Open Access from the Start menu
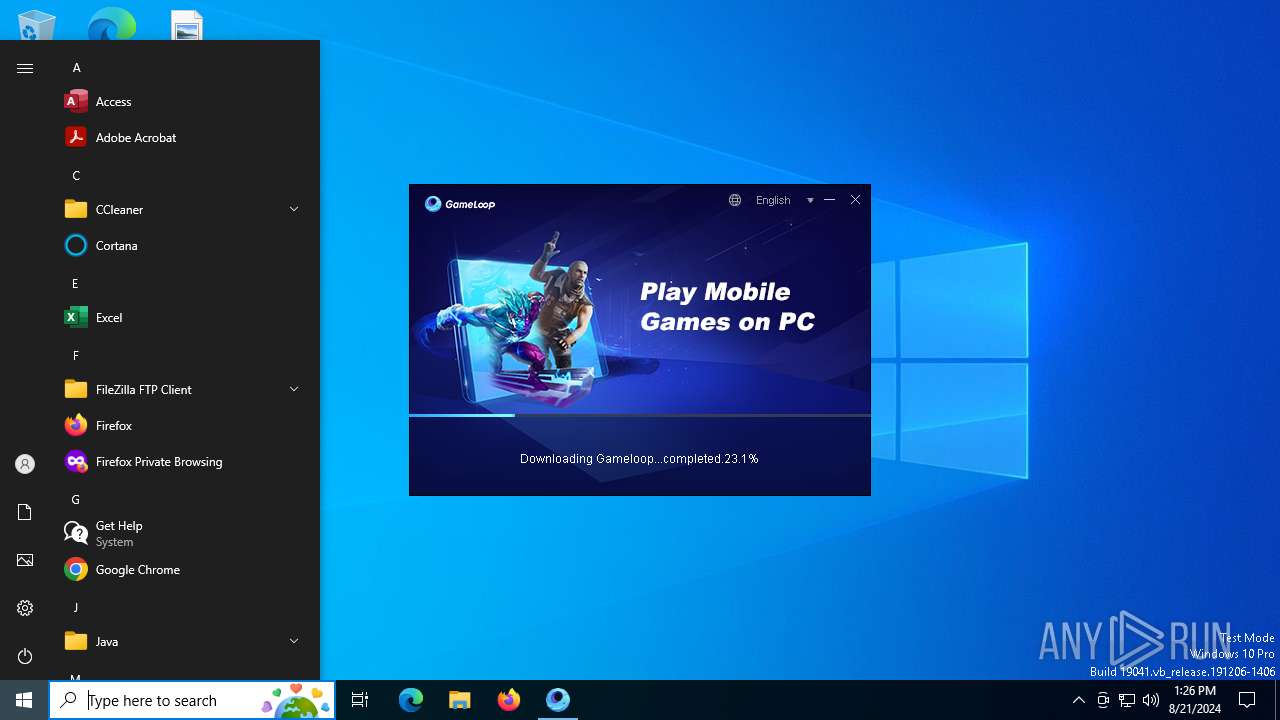1280x720 pixels. click(x=180, y=101)
